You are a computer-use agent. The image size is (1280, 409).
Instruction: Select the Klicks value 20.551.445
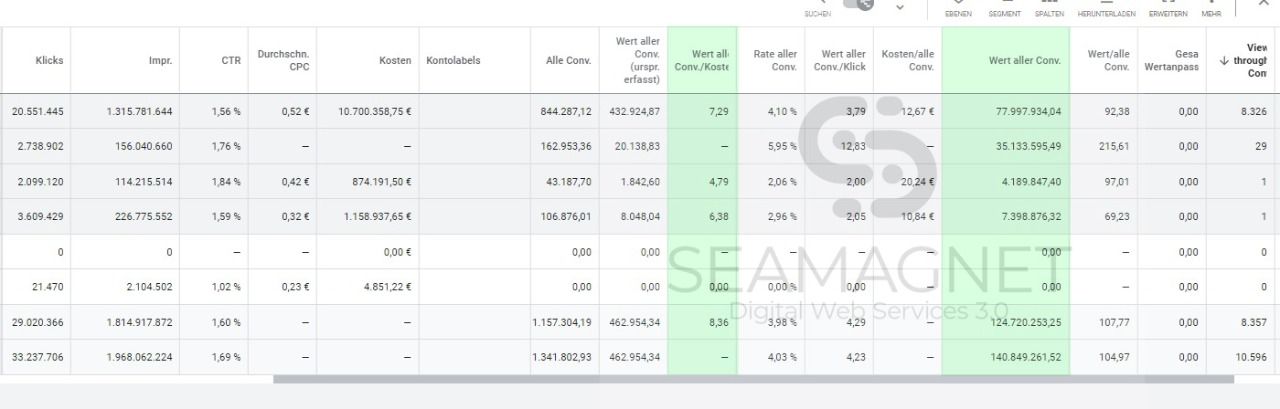tap(38, 111)
